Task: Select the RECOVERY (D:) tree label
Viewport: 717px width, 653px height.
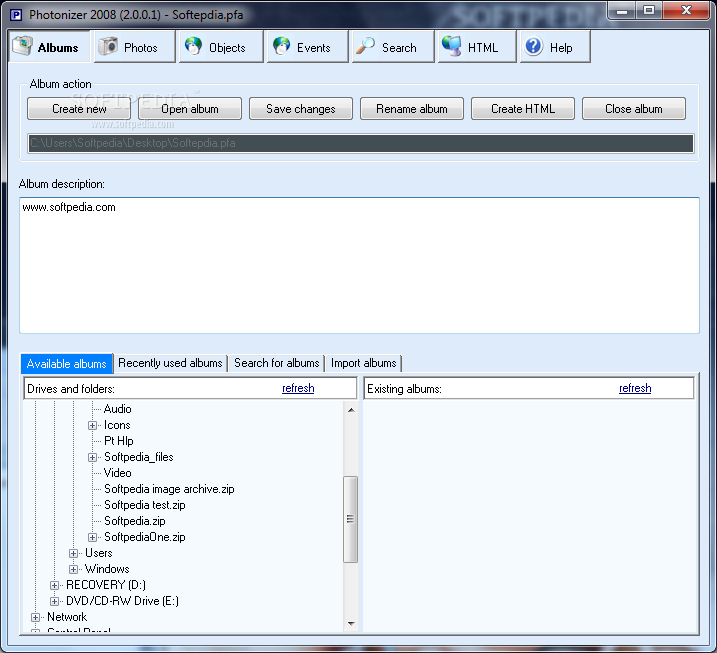Action: tap(106, 585)
